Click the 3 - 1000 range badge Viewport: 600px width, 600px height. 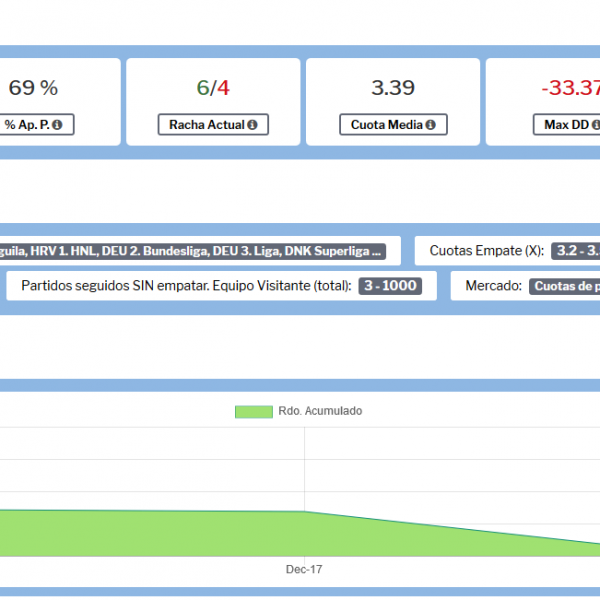point(390,286)
